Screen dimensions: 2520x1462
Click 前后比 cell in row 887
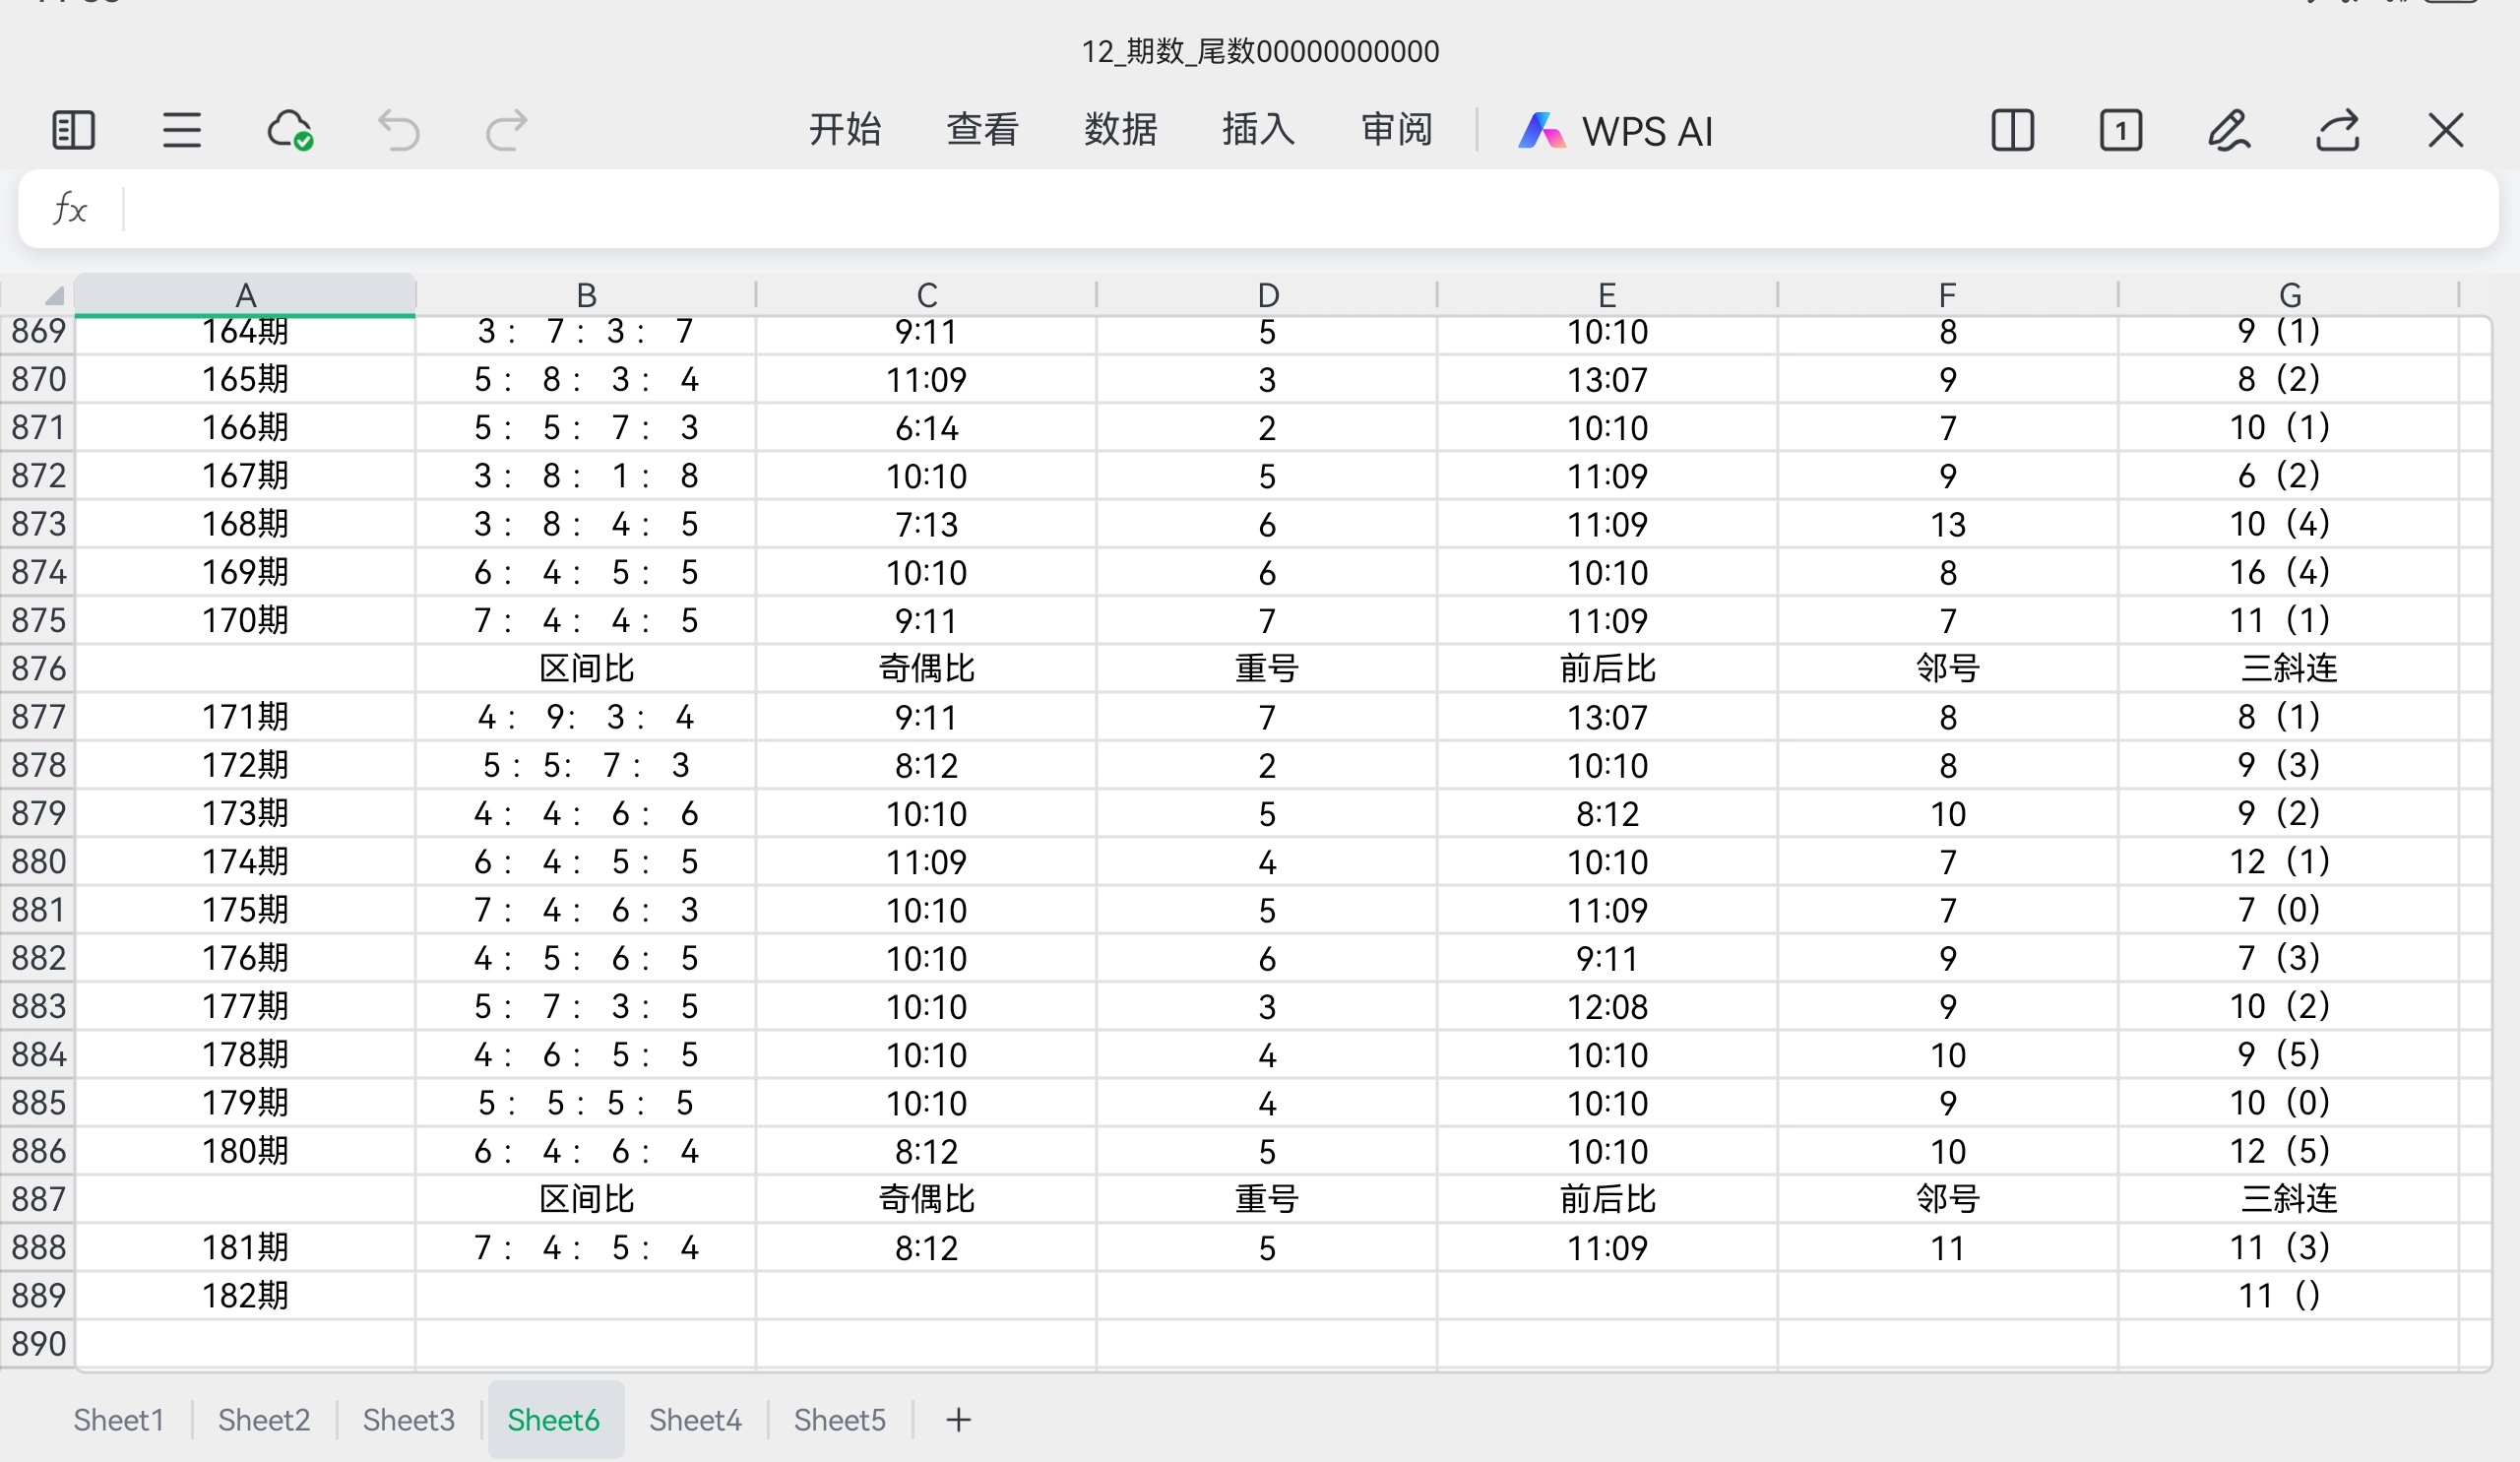click(x=1607, y=1199)
